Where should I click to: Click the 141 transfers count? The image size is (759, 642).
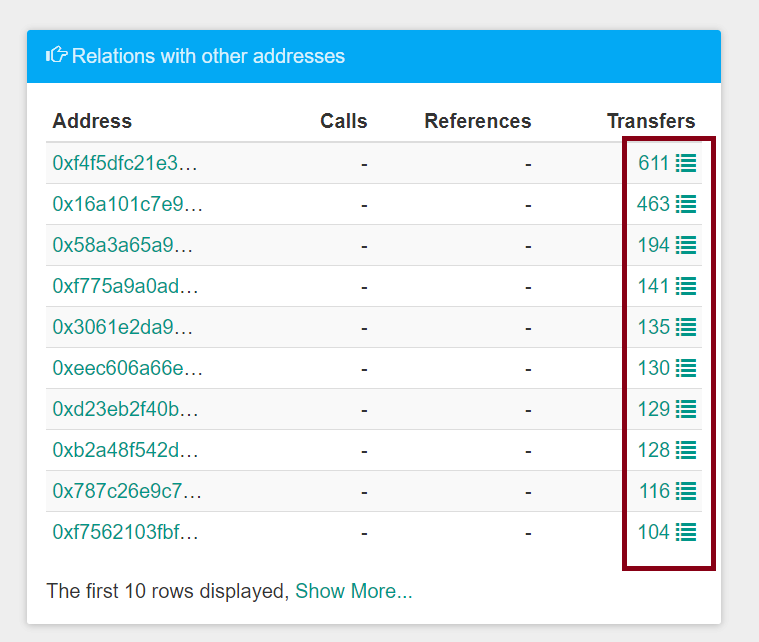(x=653, y=286)
